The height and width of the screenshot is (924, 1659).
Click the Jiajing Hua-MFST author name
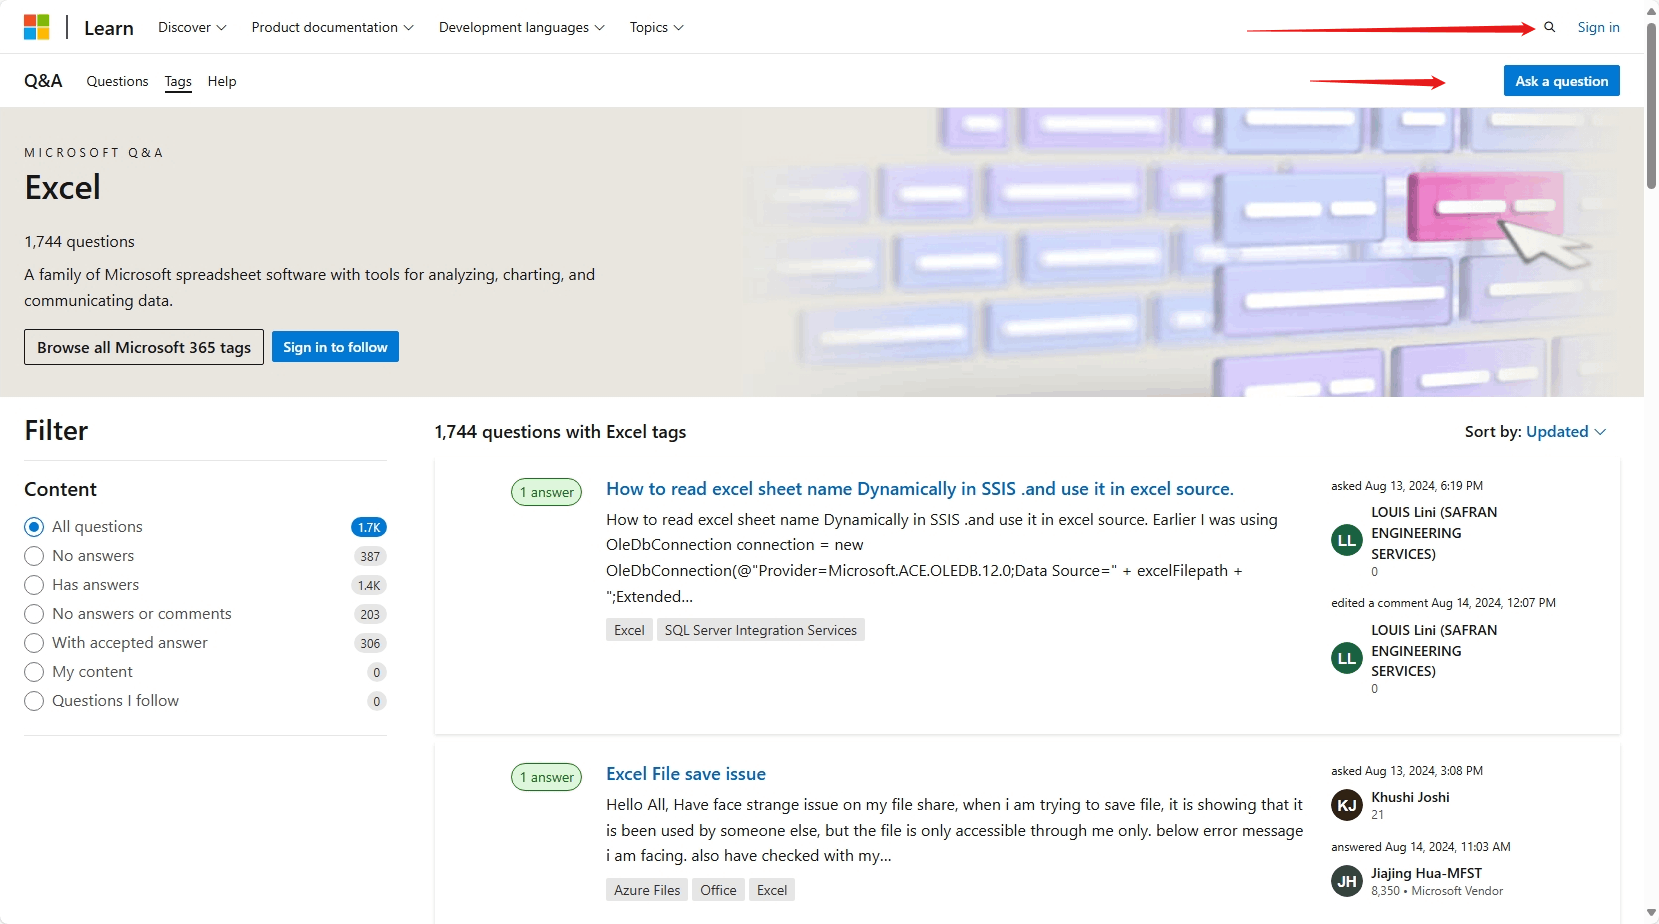(1426, 873)
